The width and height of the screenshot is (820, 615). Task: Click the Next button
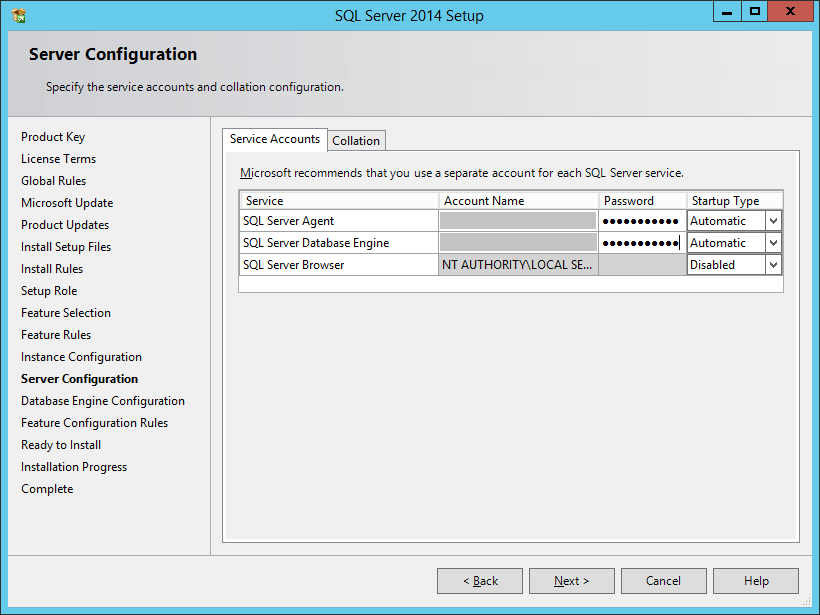(571, 581)
